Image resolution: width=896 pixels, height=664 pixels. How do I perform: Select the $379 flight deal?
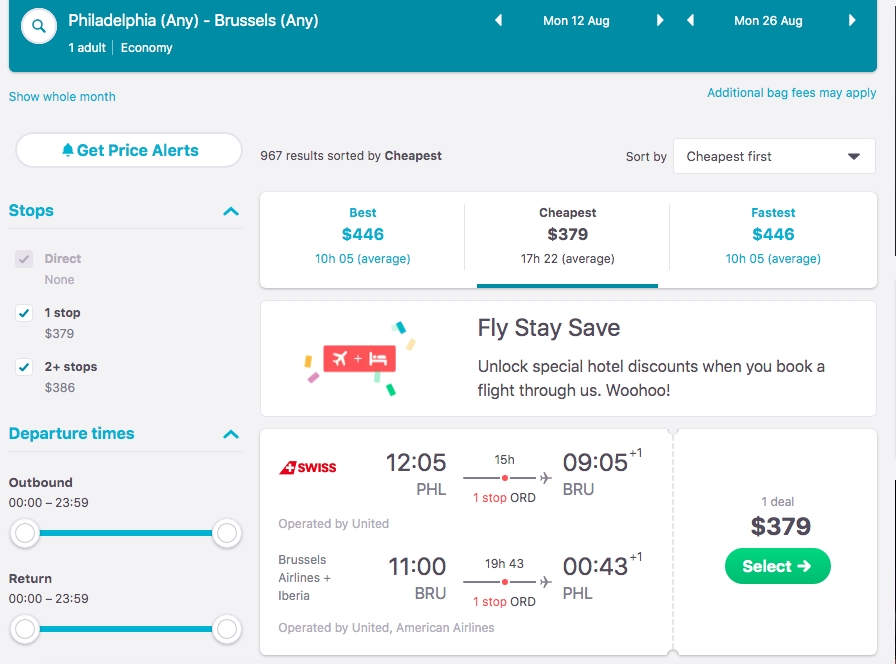coord(778,566)
